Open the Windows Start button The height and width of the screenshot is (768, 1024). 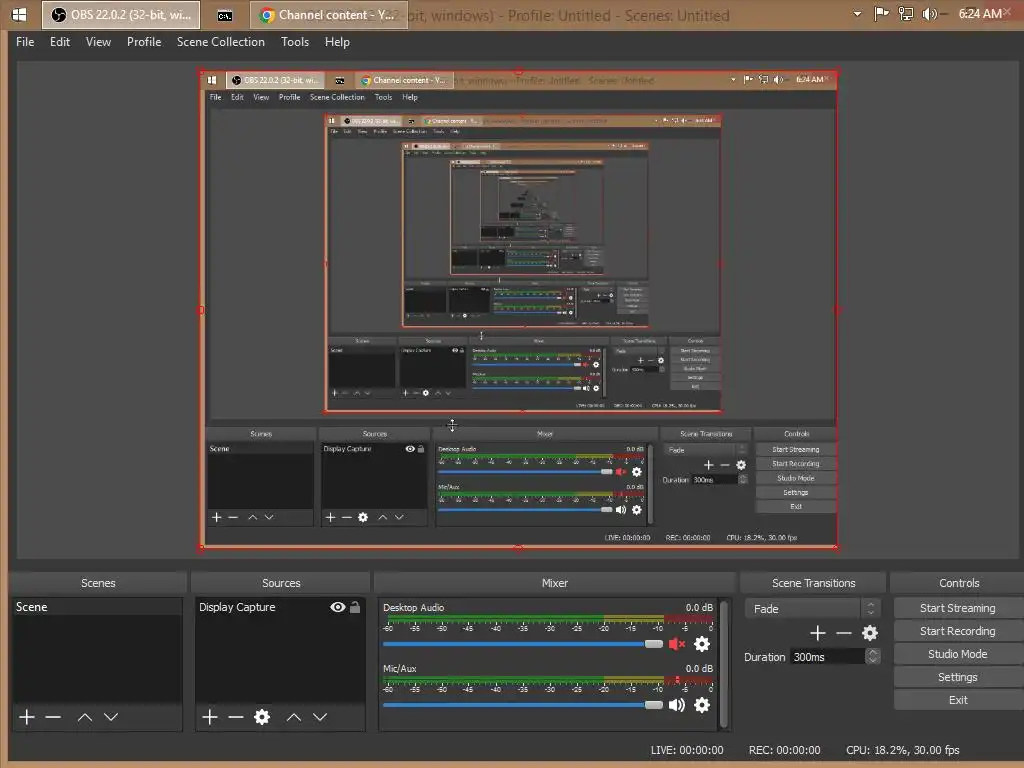[x=19, y=14]
